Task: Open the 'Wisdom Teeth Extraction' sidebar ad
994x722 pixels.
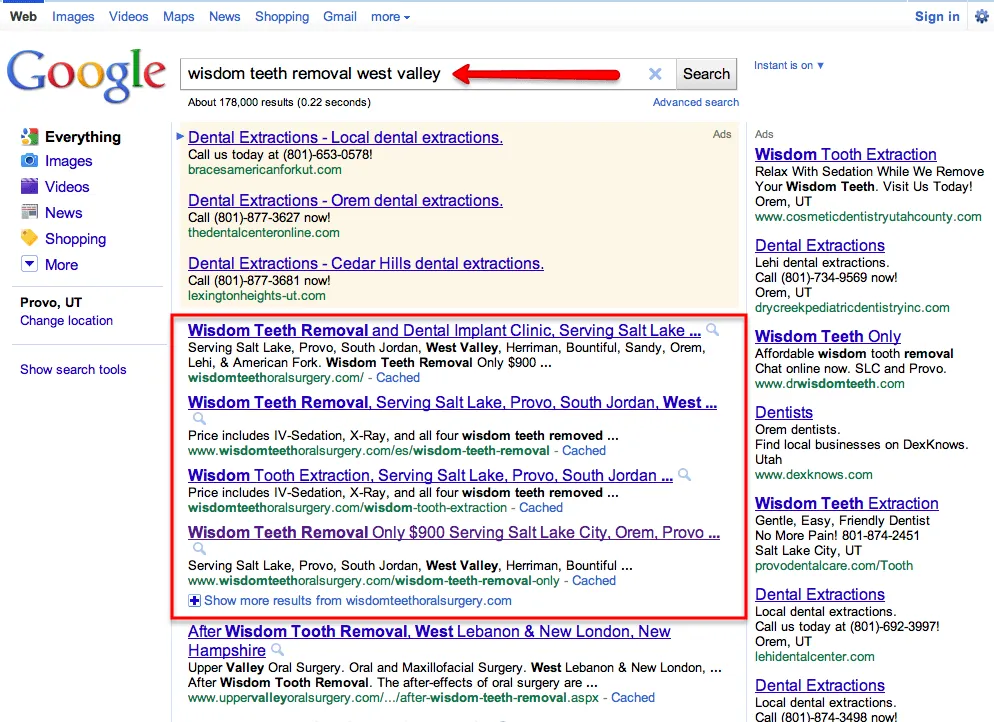Action: click(x=846, y=503)
